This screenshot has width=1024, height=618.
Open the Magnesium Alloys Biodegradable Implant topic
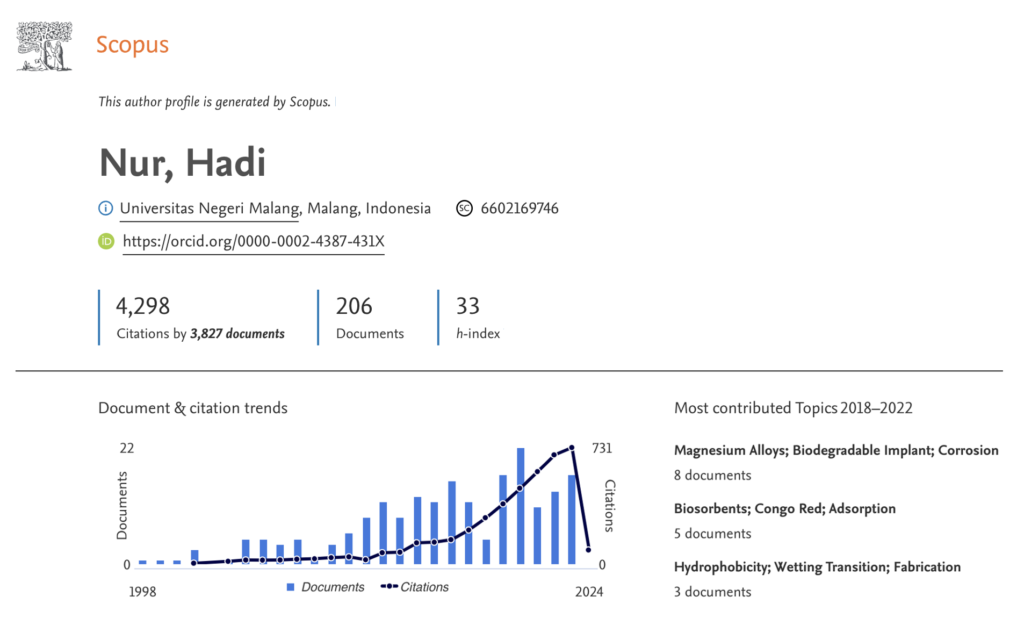tap(836, 450)
